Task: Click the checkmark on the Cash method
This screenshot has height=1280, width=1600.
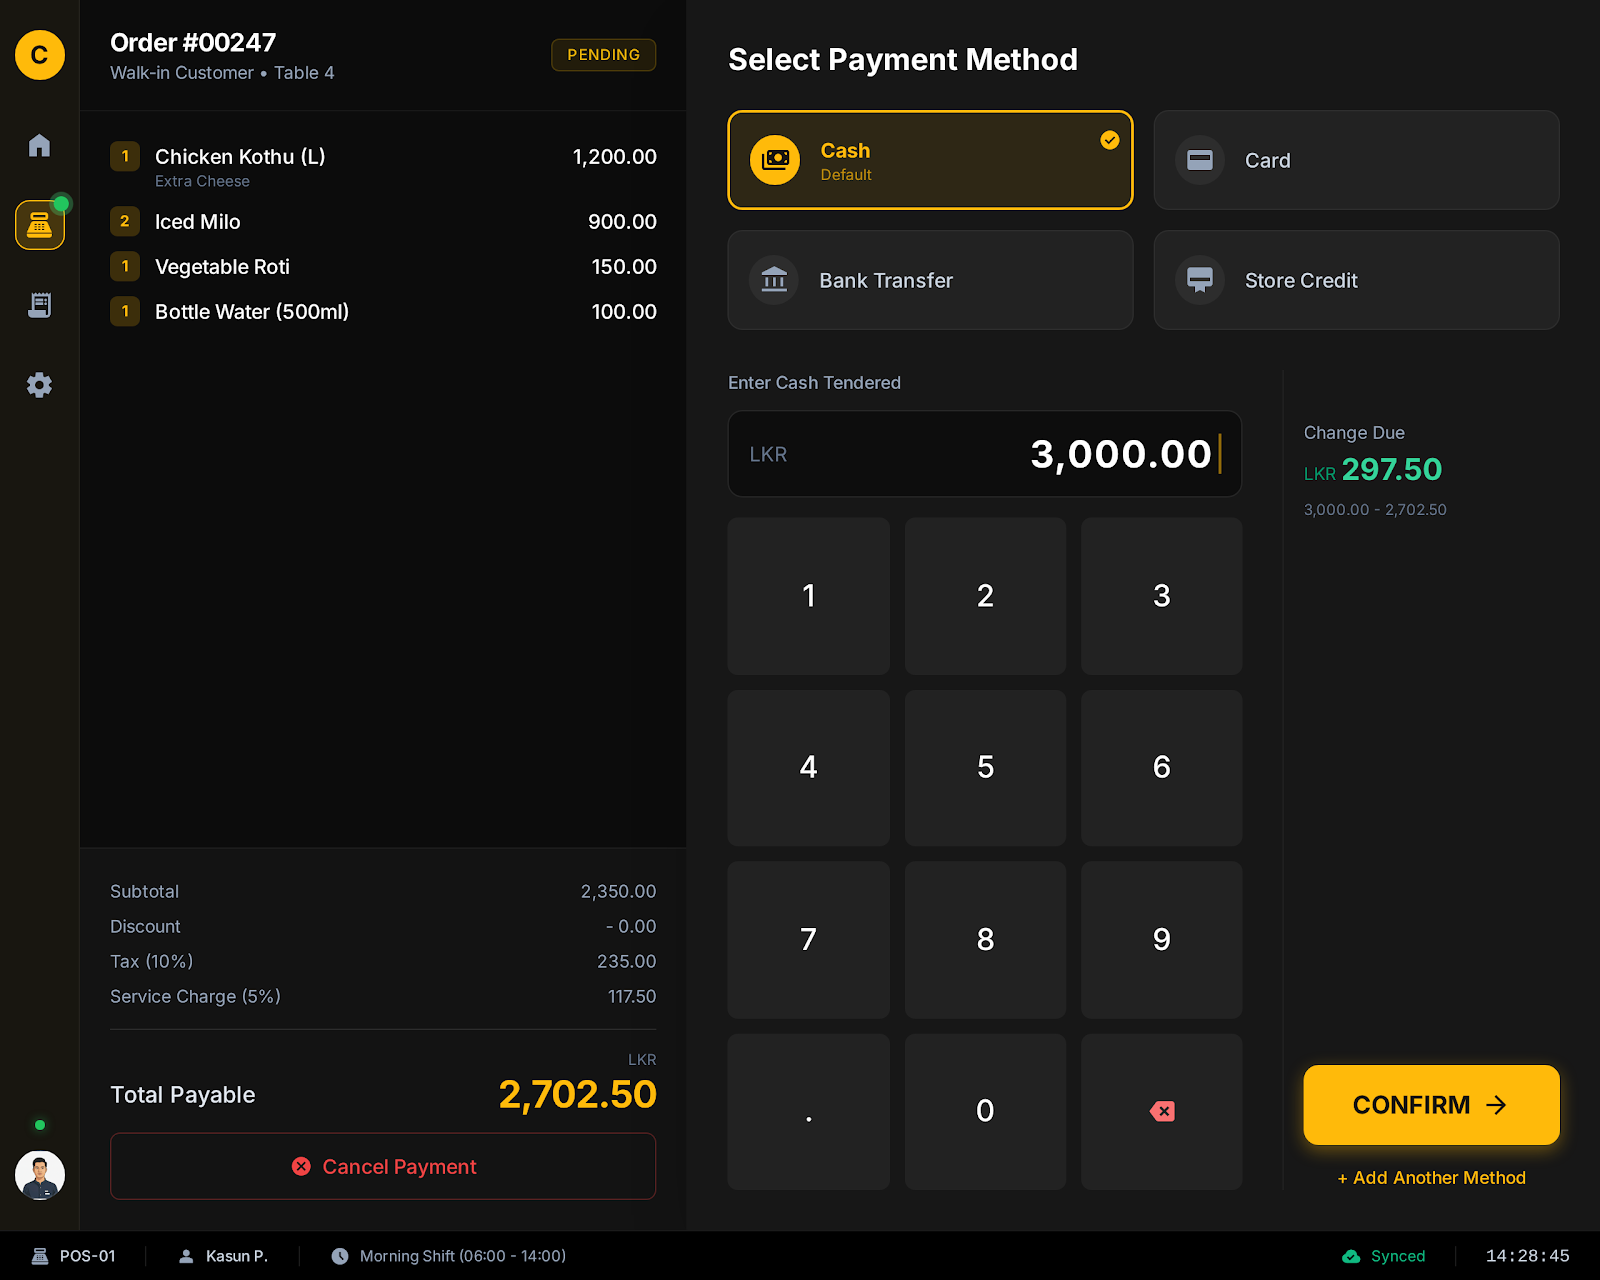Action: (x=1109, y=141)
